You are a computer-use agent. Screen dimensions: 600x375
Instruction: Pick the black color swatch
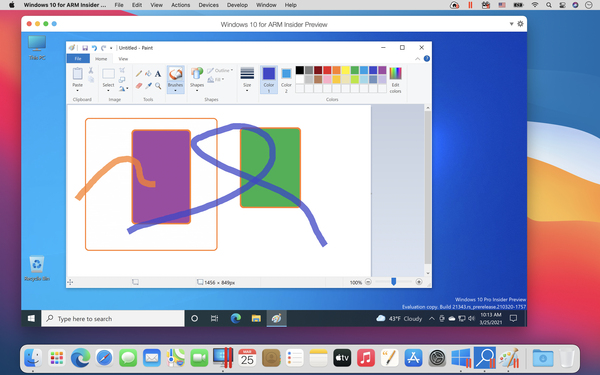point(300,70)
